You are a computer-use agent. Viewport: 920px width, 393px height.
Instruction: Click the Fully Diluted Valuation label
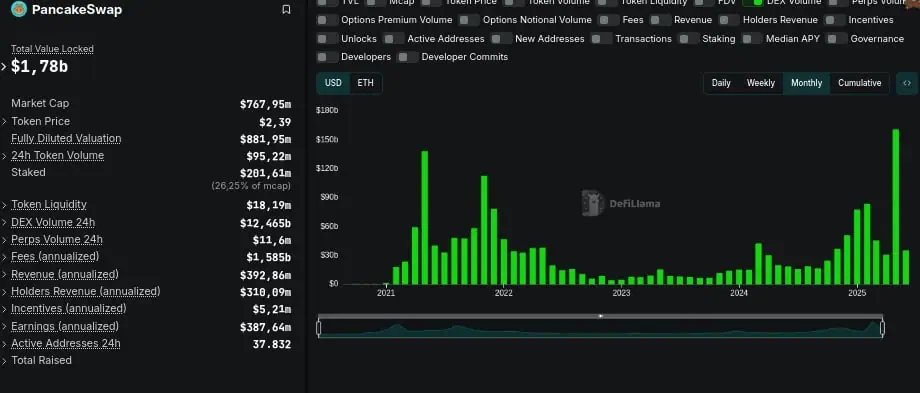(x=66, y=138)
